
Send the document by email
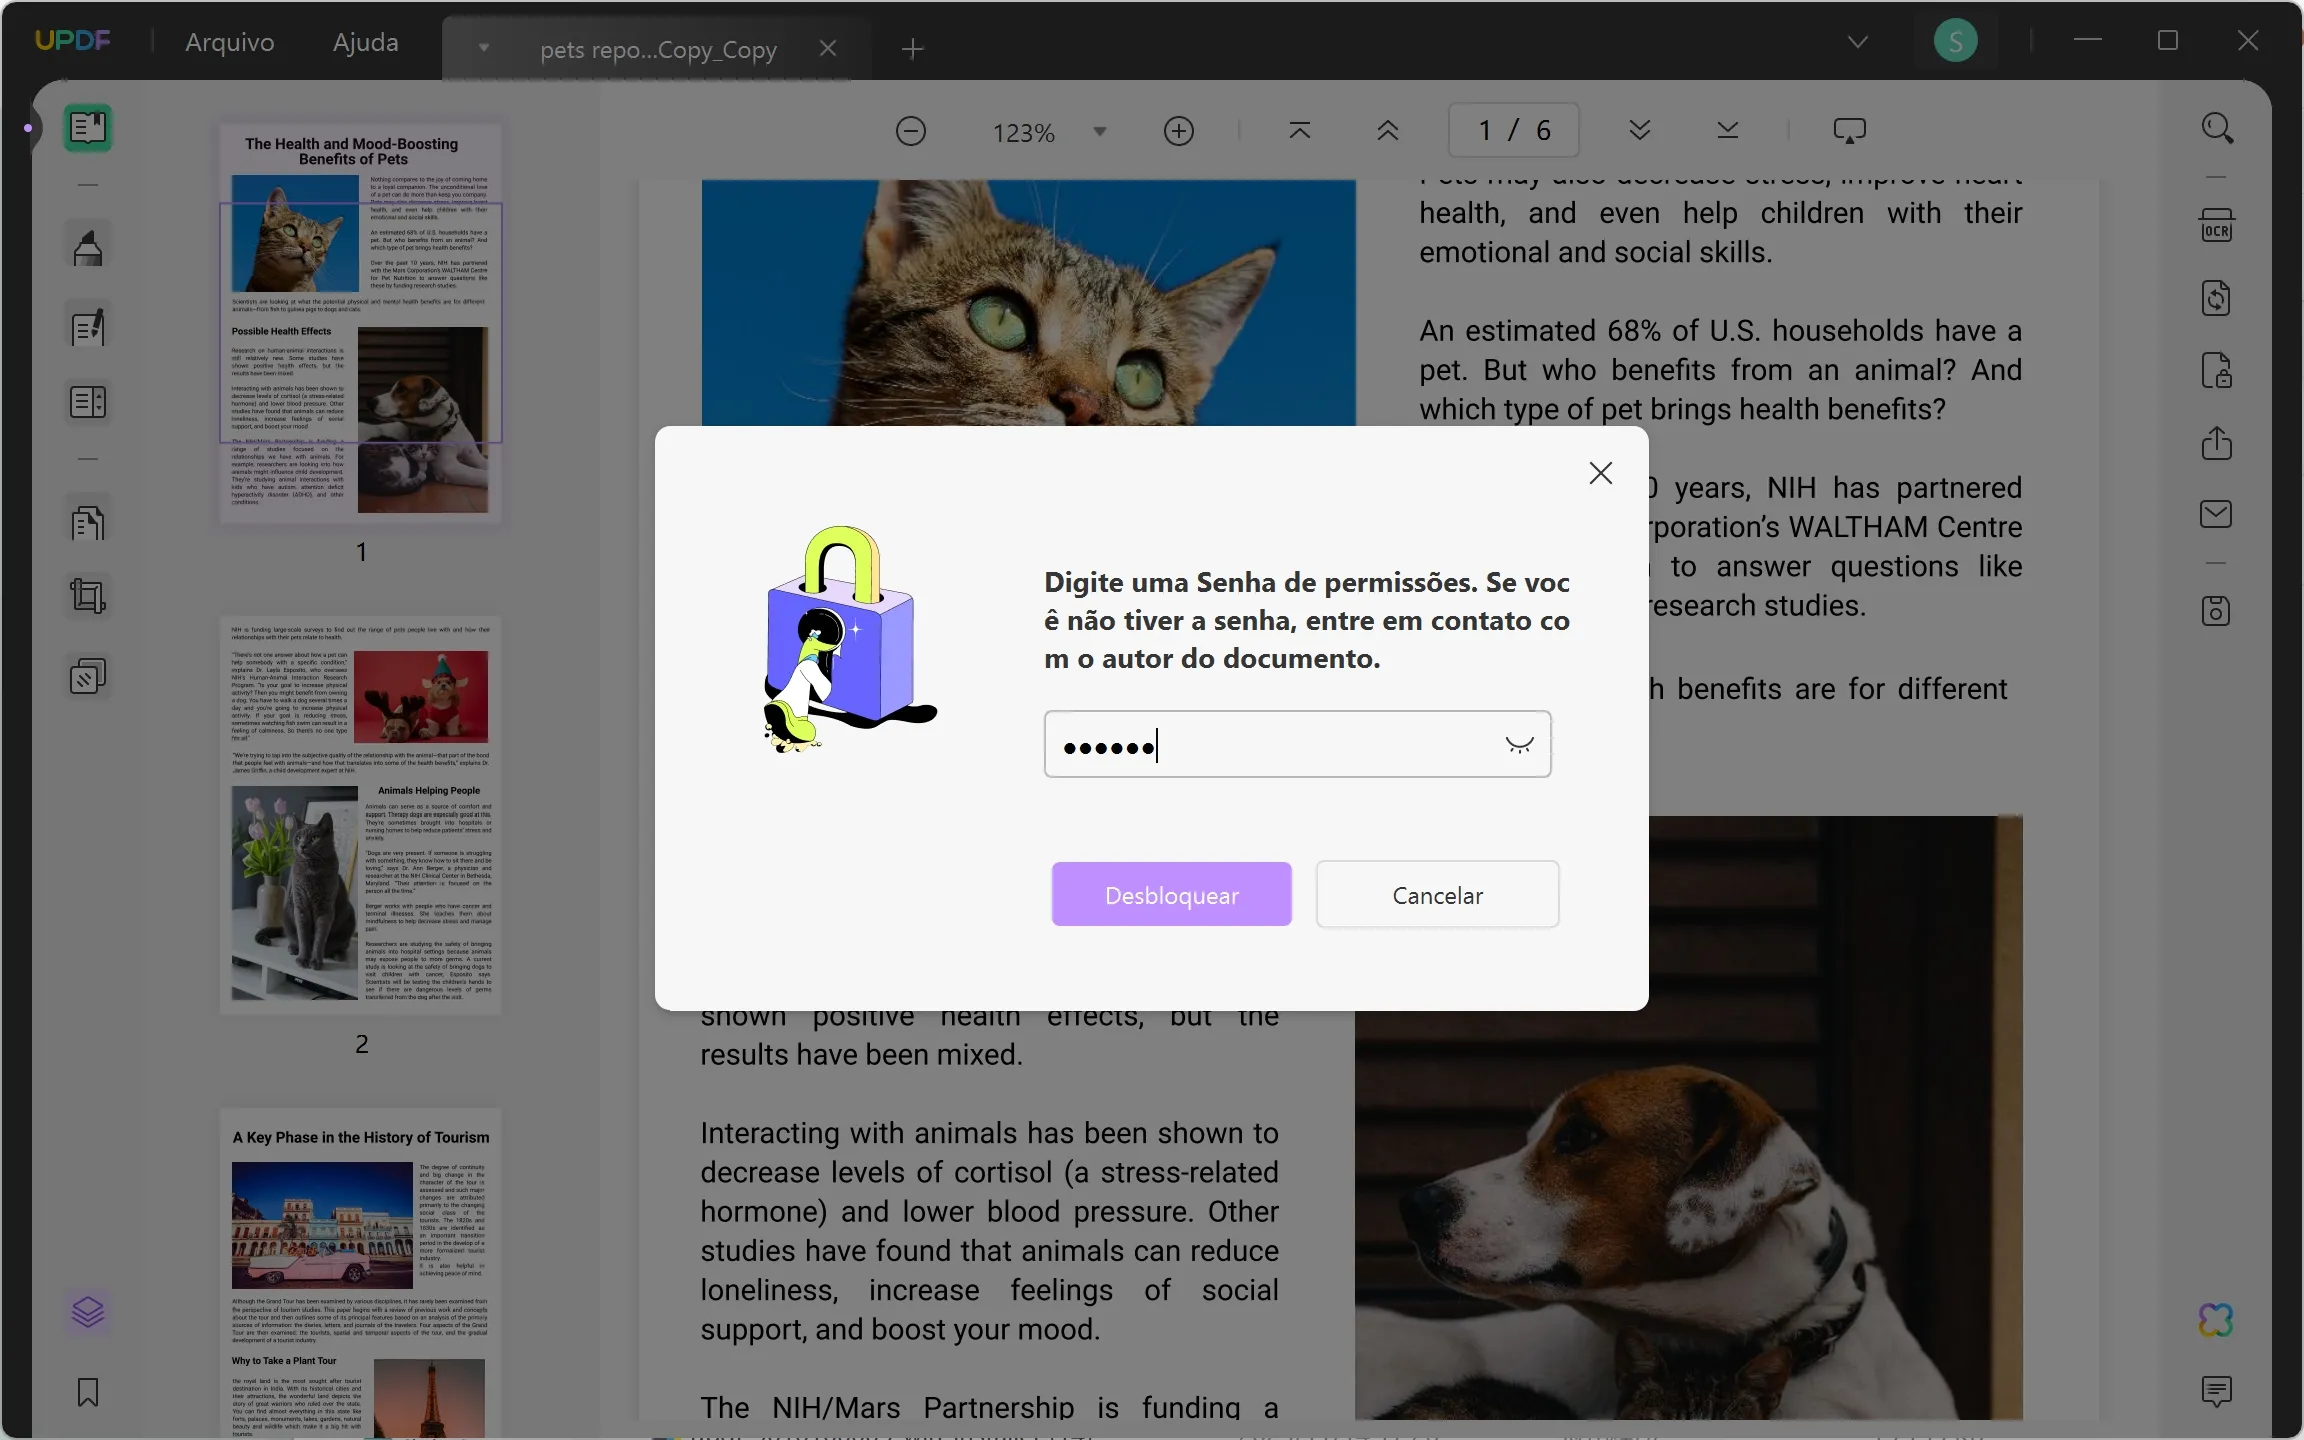coord(2217,513)
